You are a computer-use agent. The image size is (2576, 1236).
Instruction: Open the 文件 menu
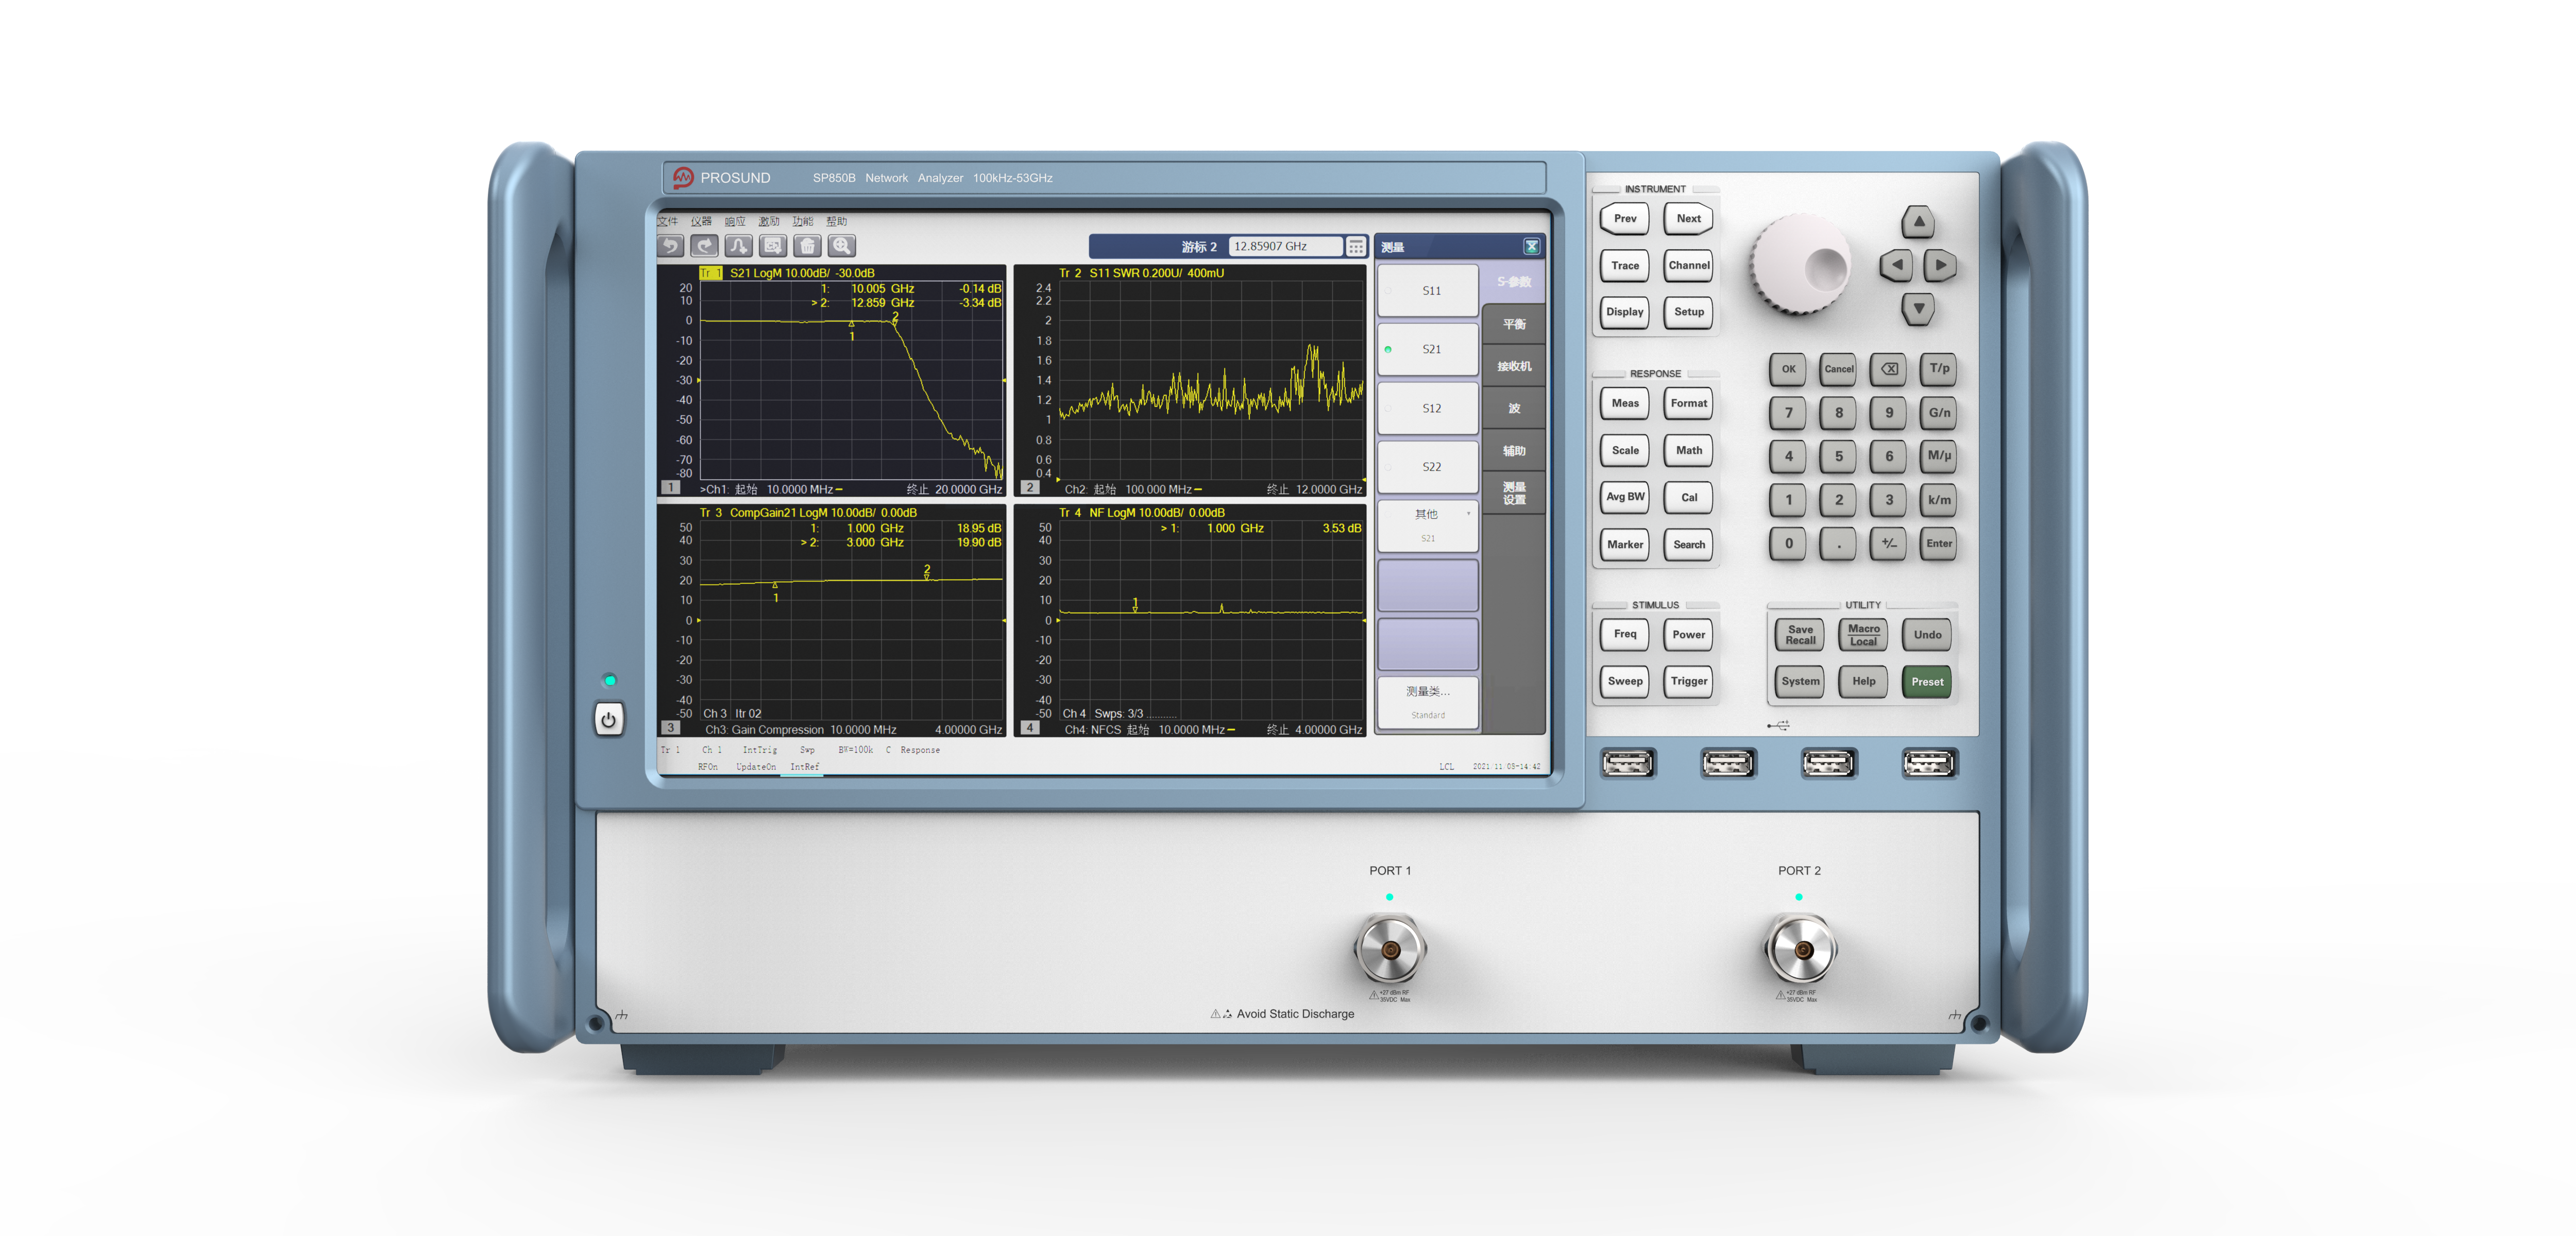pyautogui.click(x=668, y=222)
